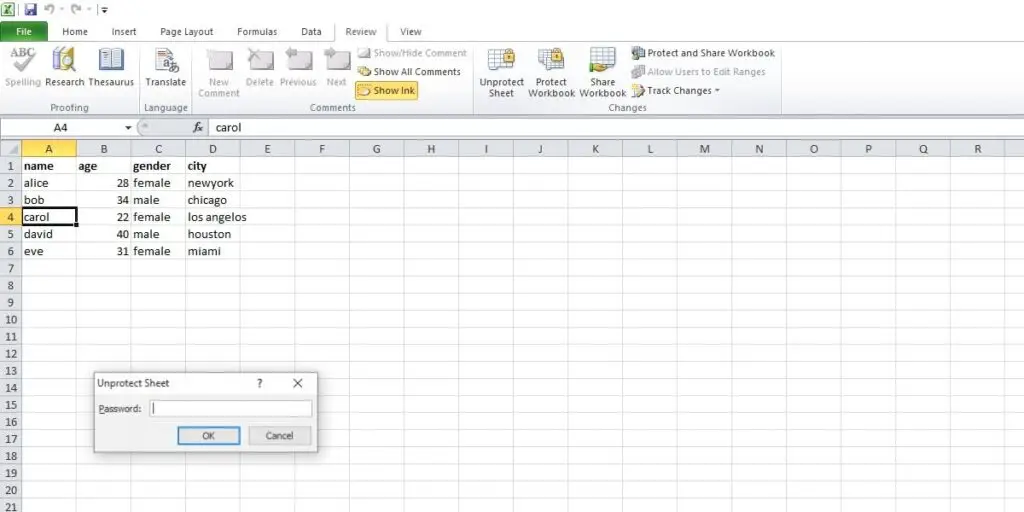Add a New Comment

coord(219,73)
